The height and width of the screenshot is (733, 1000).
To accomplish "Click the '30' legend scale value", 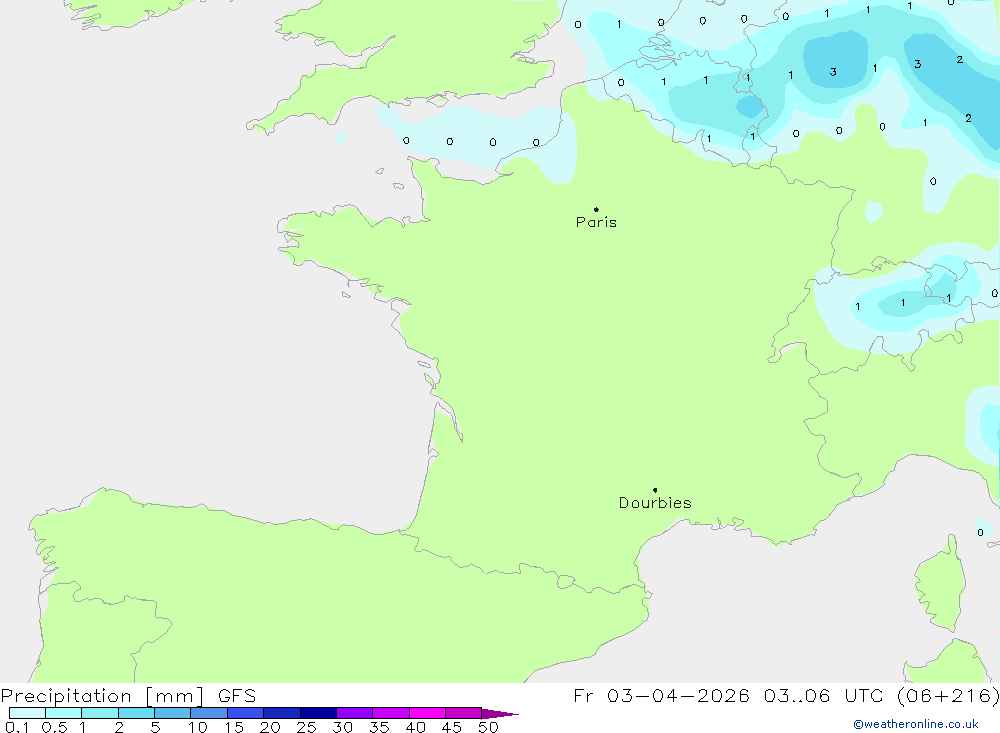I will coord(343,727).
